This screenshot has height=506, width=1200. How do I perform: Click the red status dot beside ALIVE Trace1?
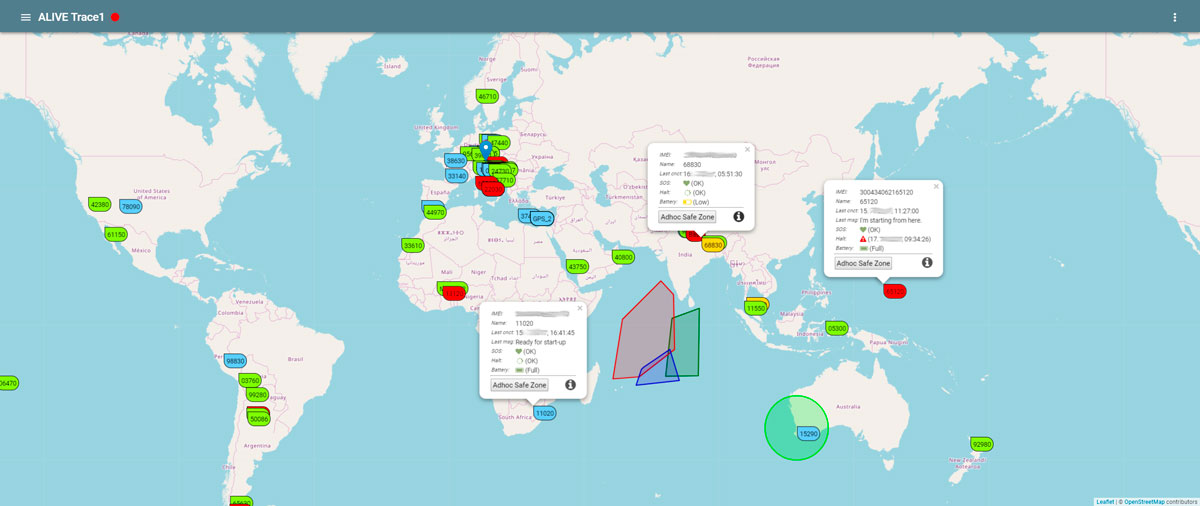(x=116, y=17)
